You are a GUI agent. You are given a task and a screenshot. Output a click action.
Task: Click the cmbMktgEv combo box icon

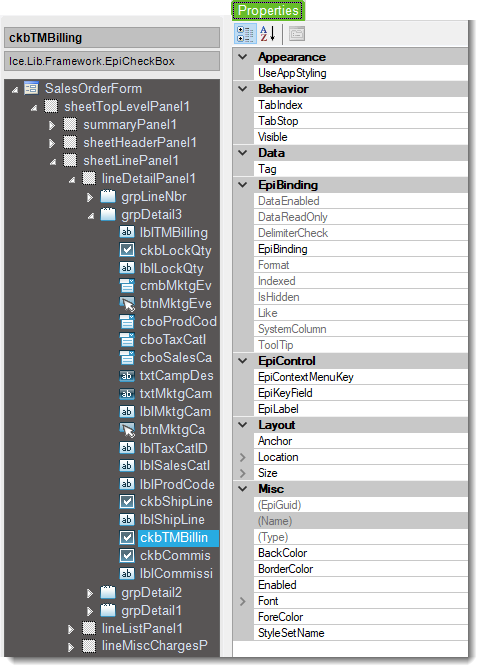coord(126,285)
